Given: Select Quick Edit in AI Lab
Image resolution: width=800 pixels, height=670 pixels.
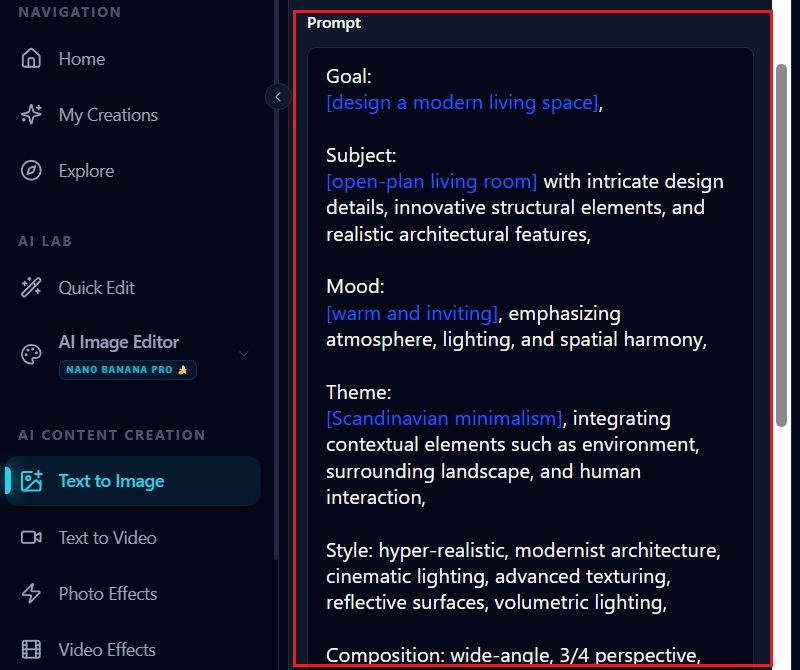Looking at the screenshot, I should pyautogui.click(x=96, y=288).
